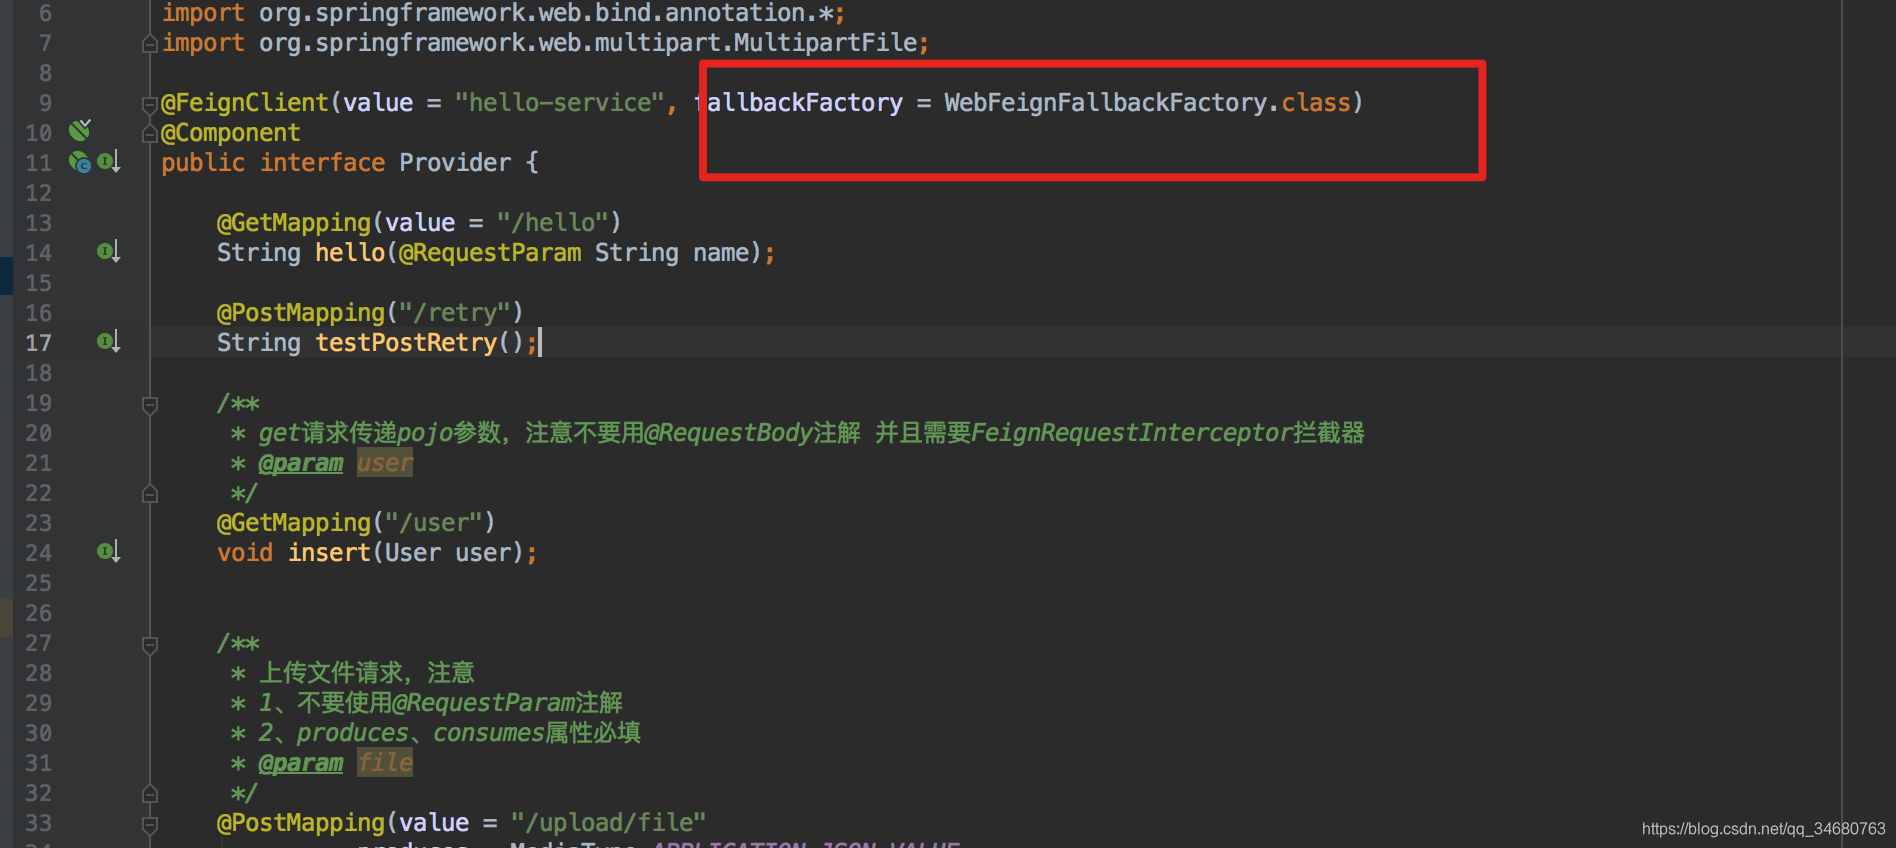Open implementations gutter icon for insert method
Viewport: 1896px width, 848px height.
(x=109, y=552)
